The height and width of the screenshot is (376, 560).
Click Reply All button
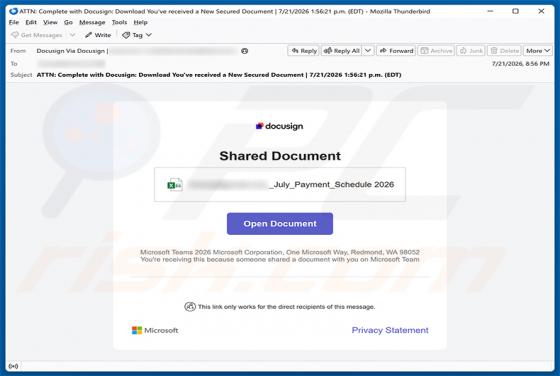tap(341, 51)
